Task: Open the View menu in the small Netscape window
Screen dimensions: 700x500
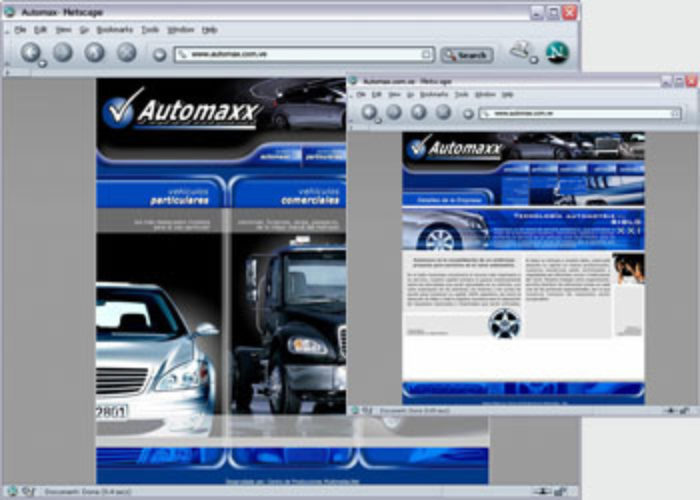Action: point(394,95)
